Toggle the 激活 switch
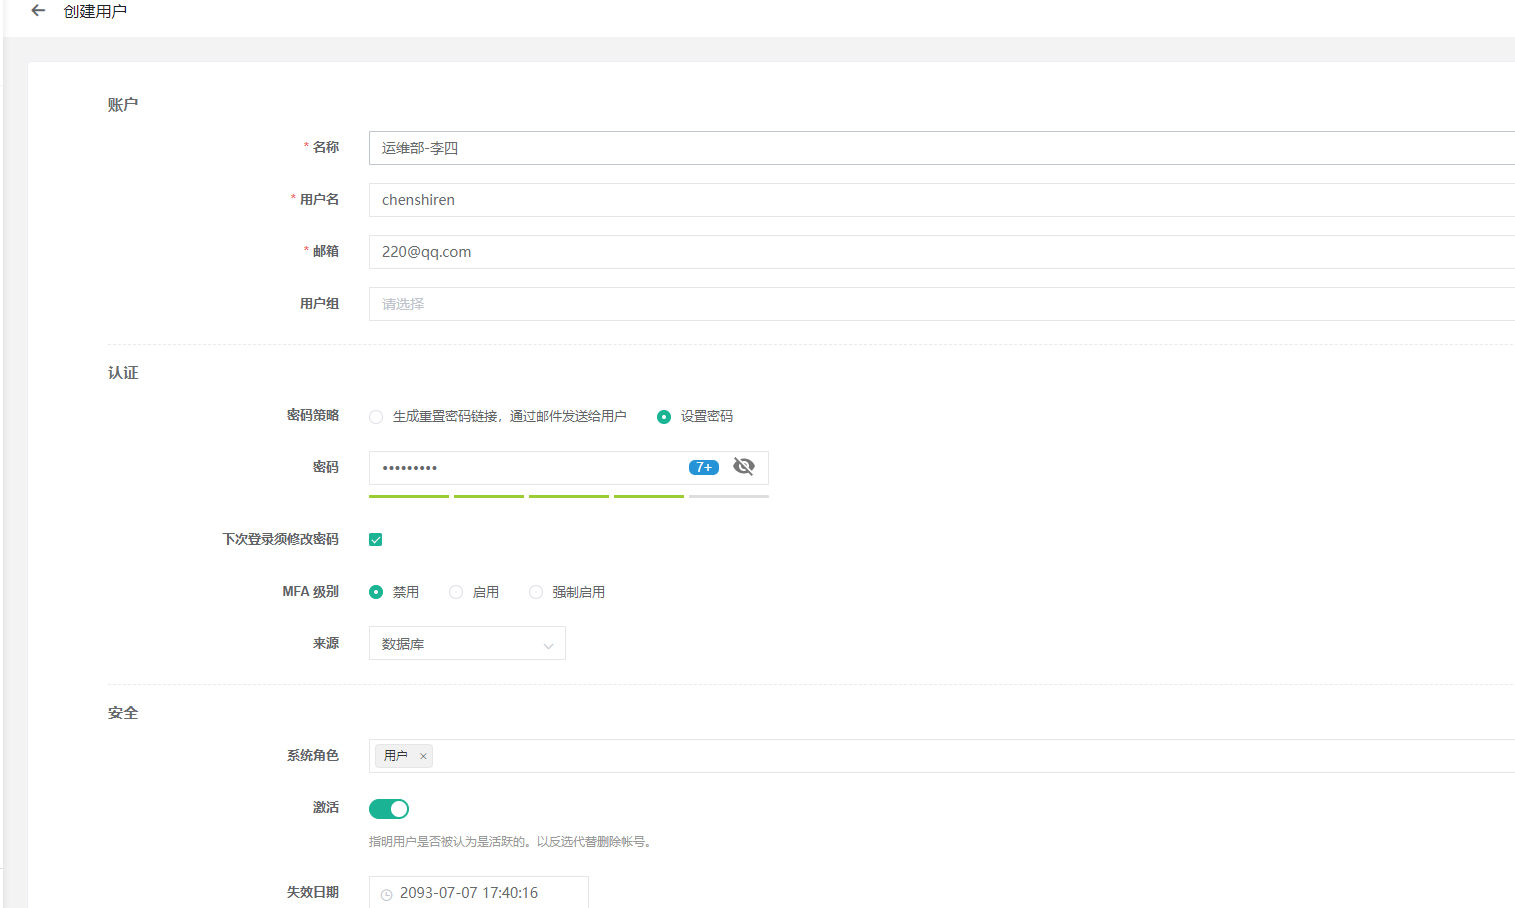 point(389,809)
